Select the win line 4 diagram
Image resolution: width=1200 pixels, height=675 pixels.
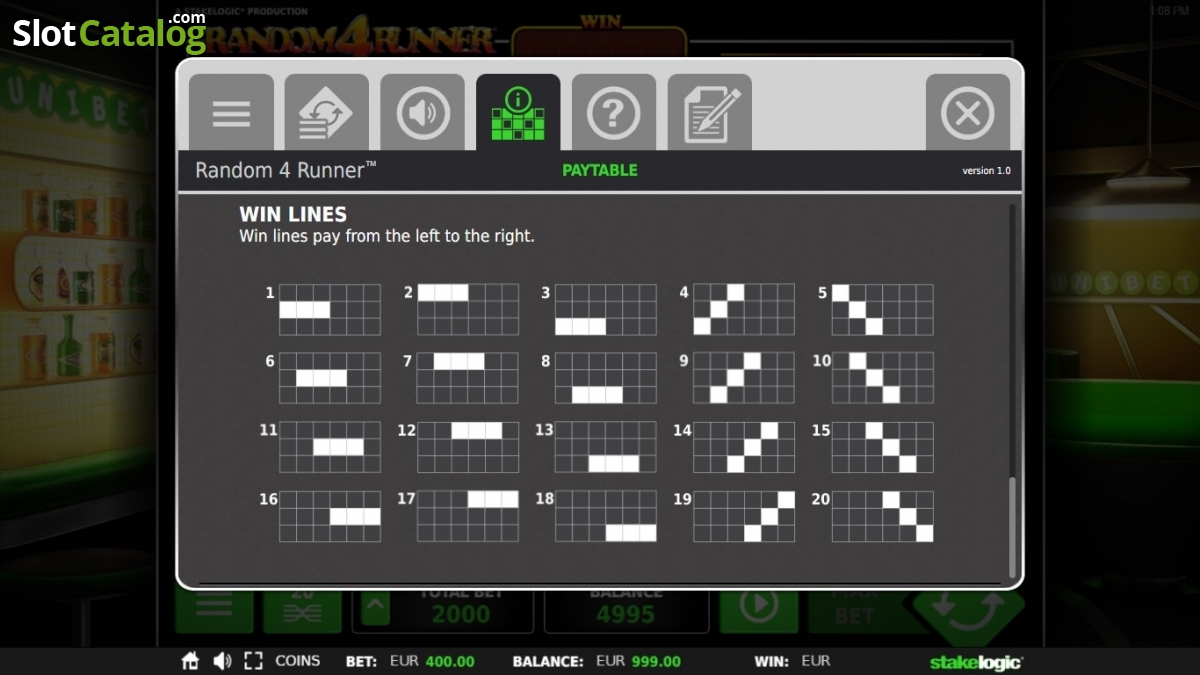[x=744, y=310]
